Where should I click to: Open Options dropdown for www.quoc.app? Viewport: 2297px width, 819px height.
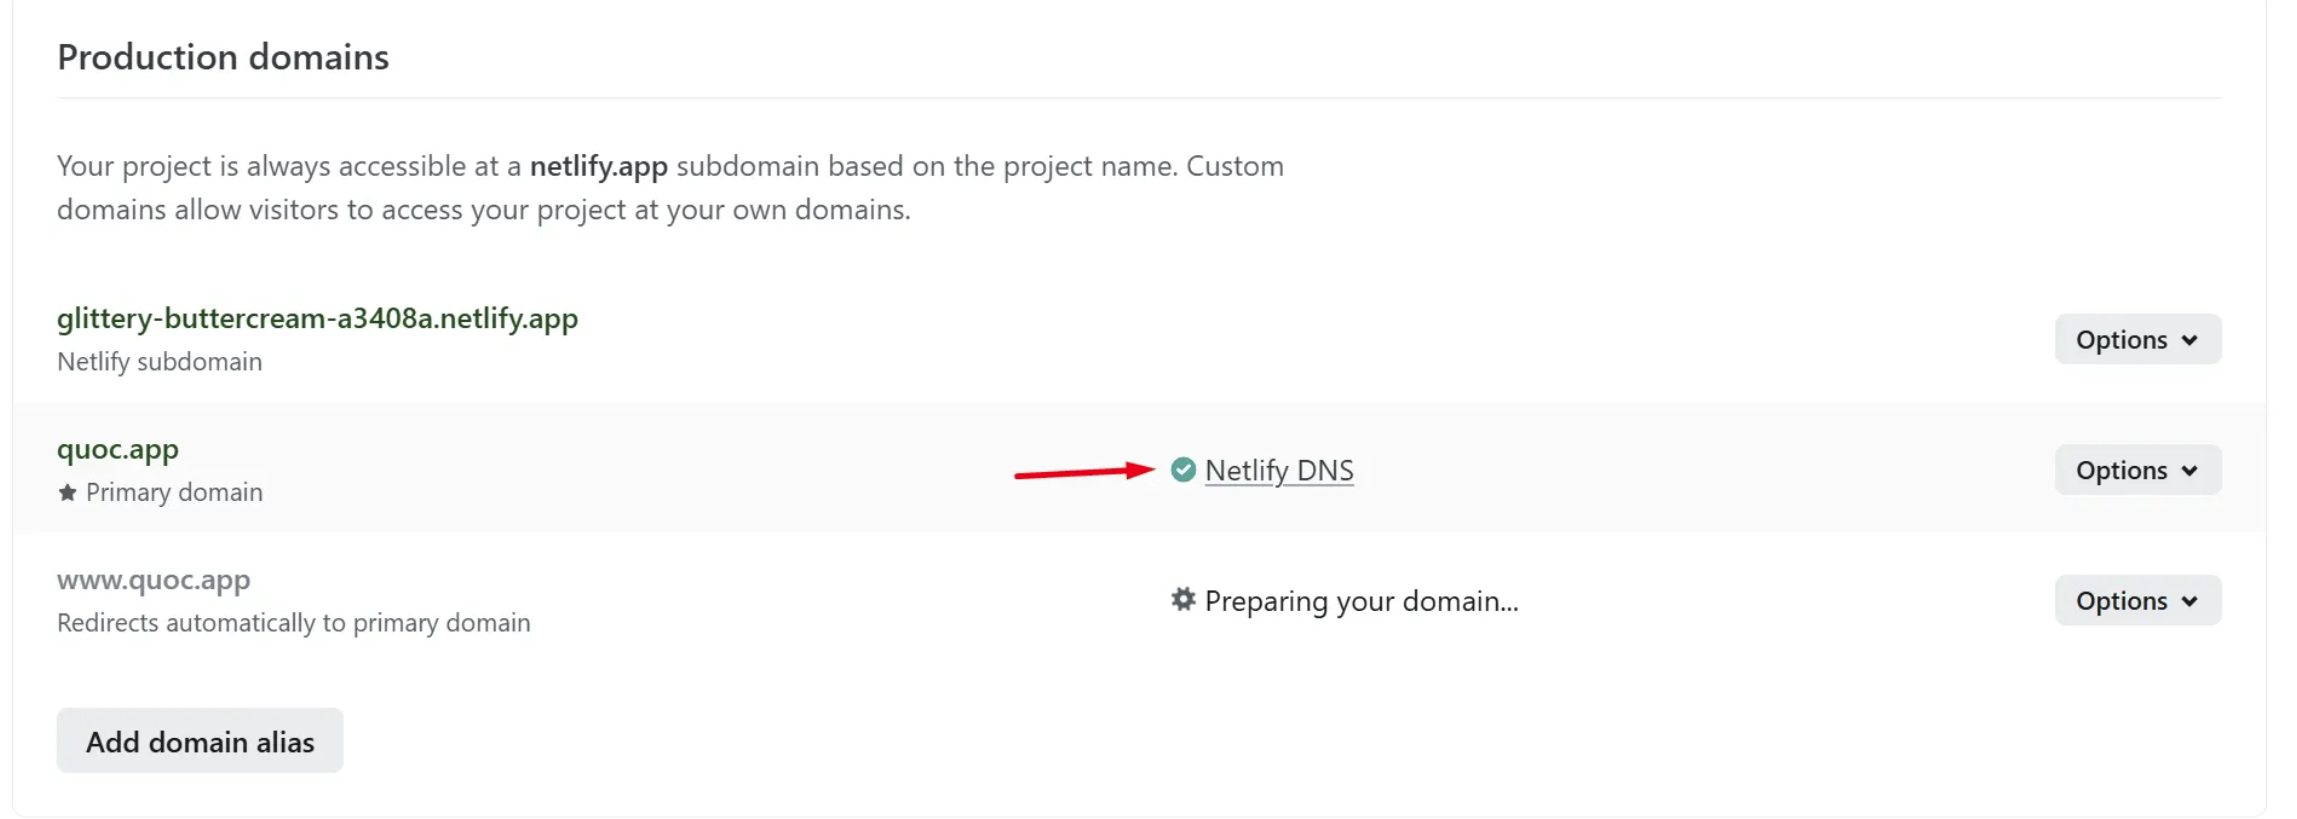pos(2137,601)
